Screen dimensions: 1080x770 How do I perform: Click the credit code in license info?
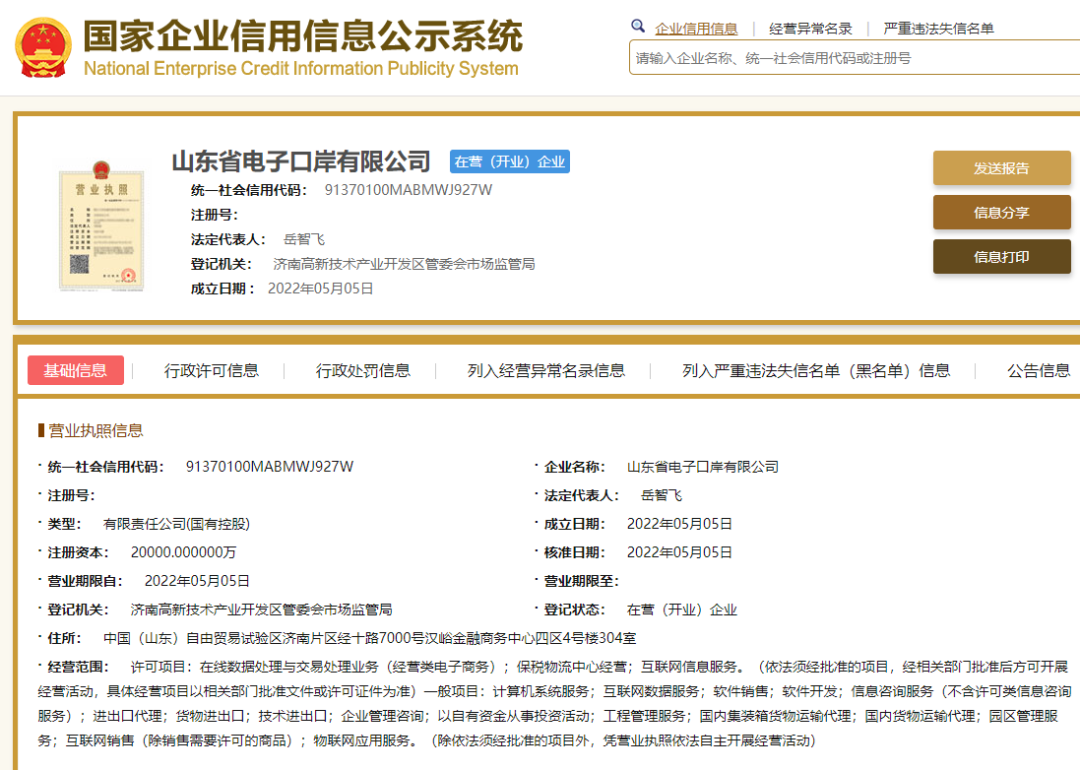tap(270, 467)
